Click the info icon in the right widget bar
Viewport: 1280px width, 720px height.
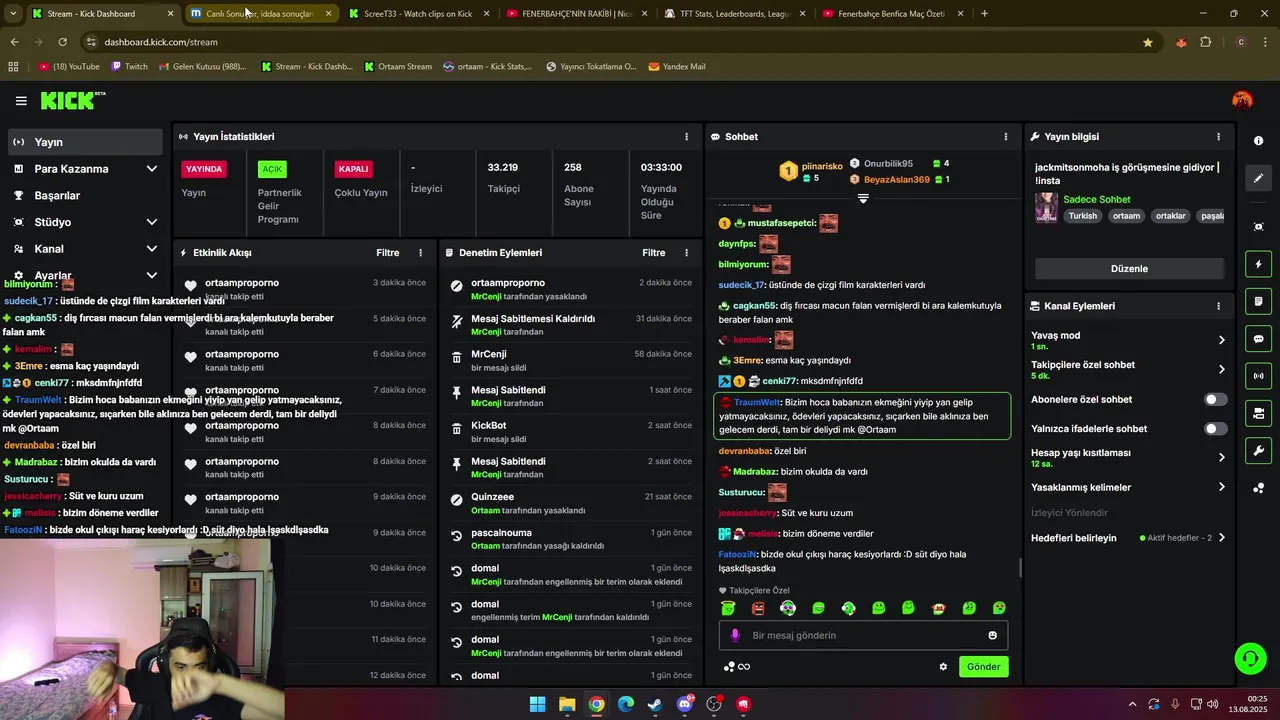[x=1259, y=141]
